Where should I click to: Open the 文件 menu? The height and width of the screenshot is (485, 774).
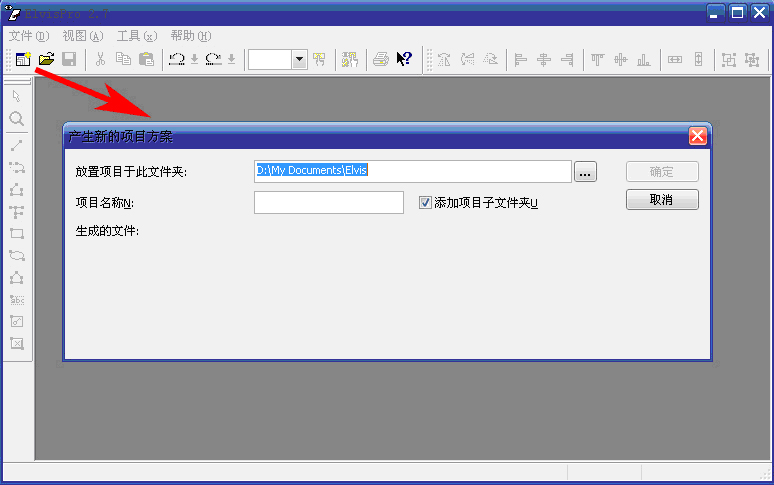(x=28, y=35)
